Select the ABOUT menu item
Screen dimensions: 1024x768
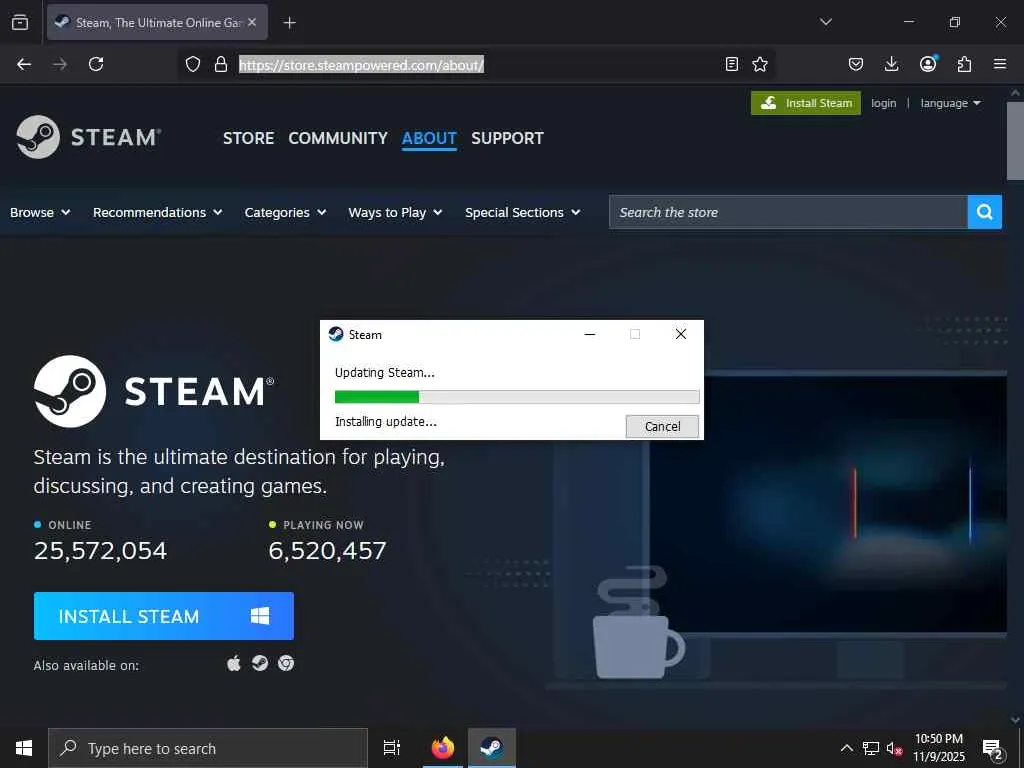(x=429, y=138)
